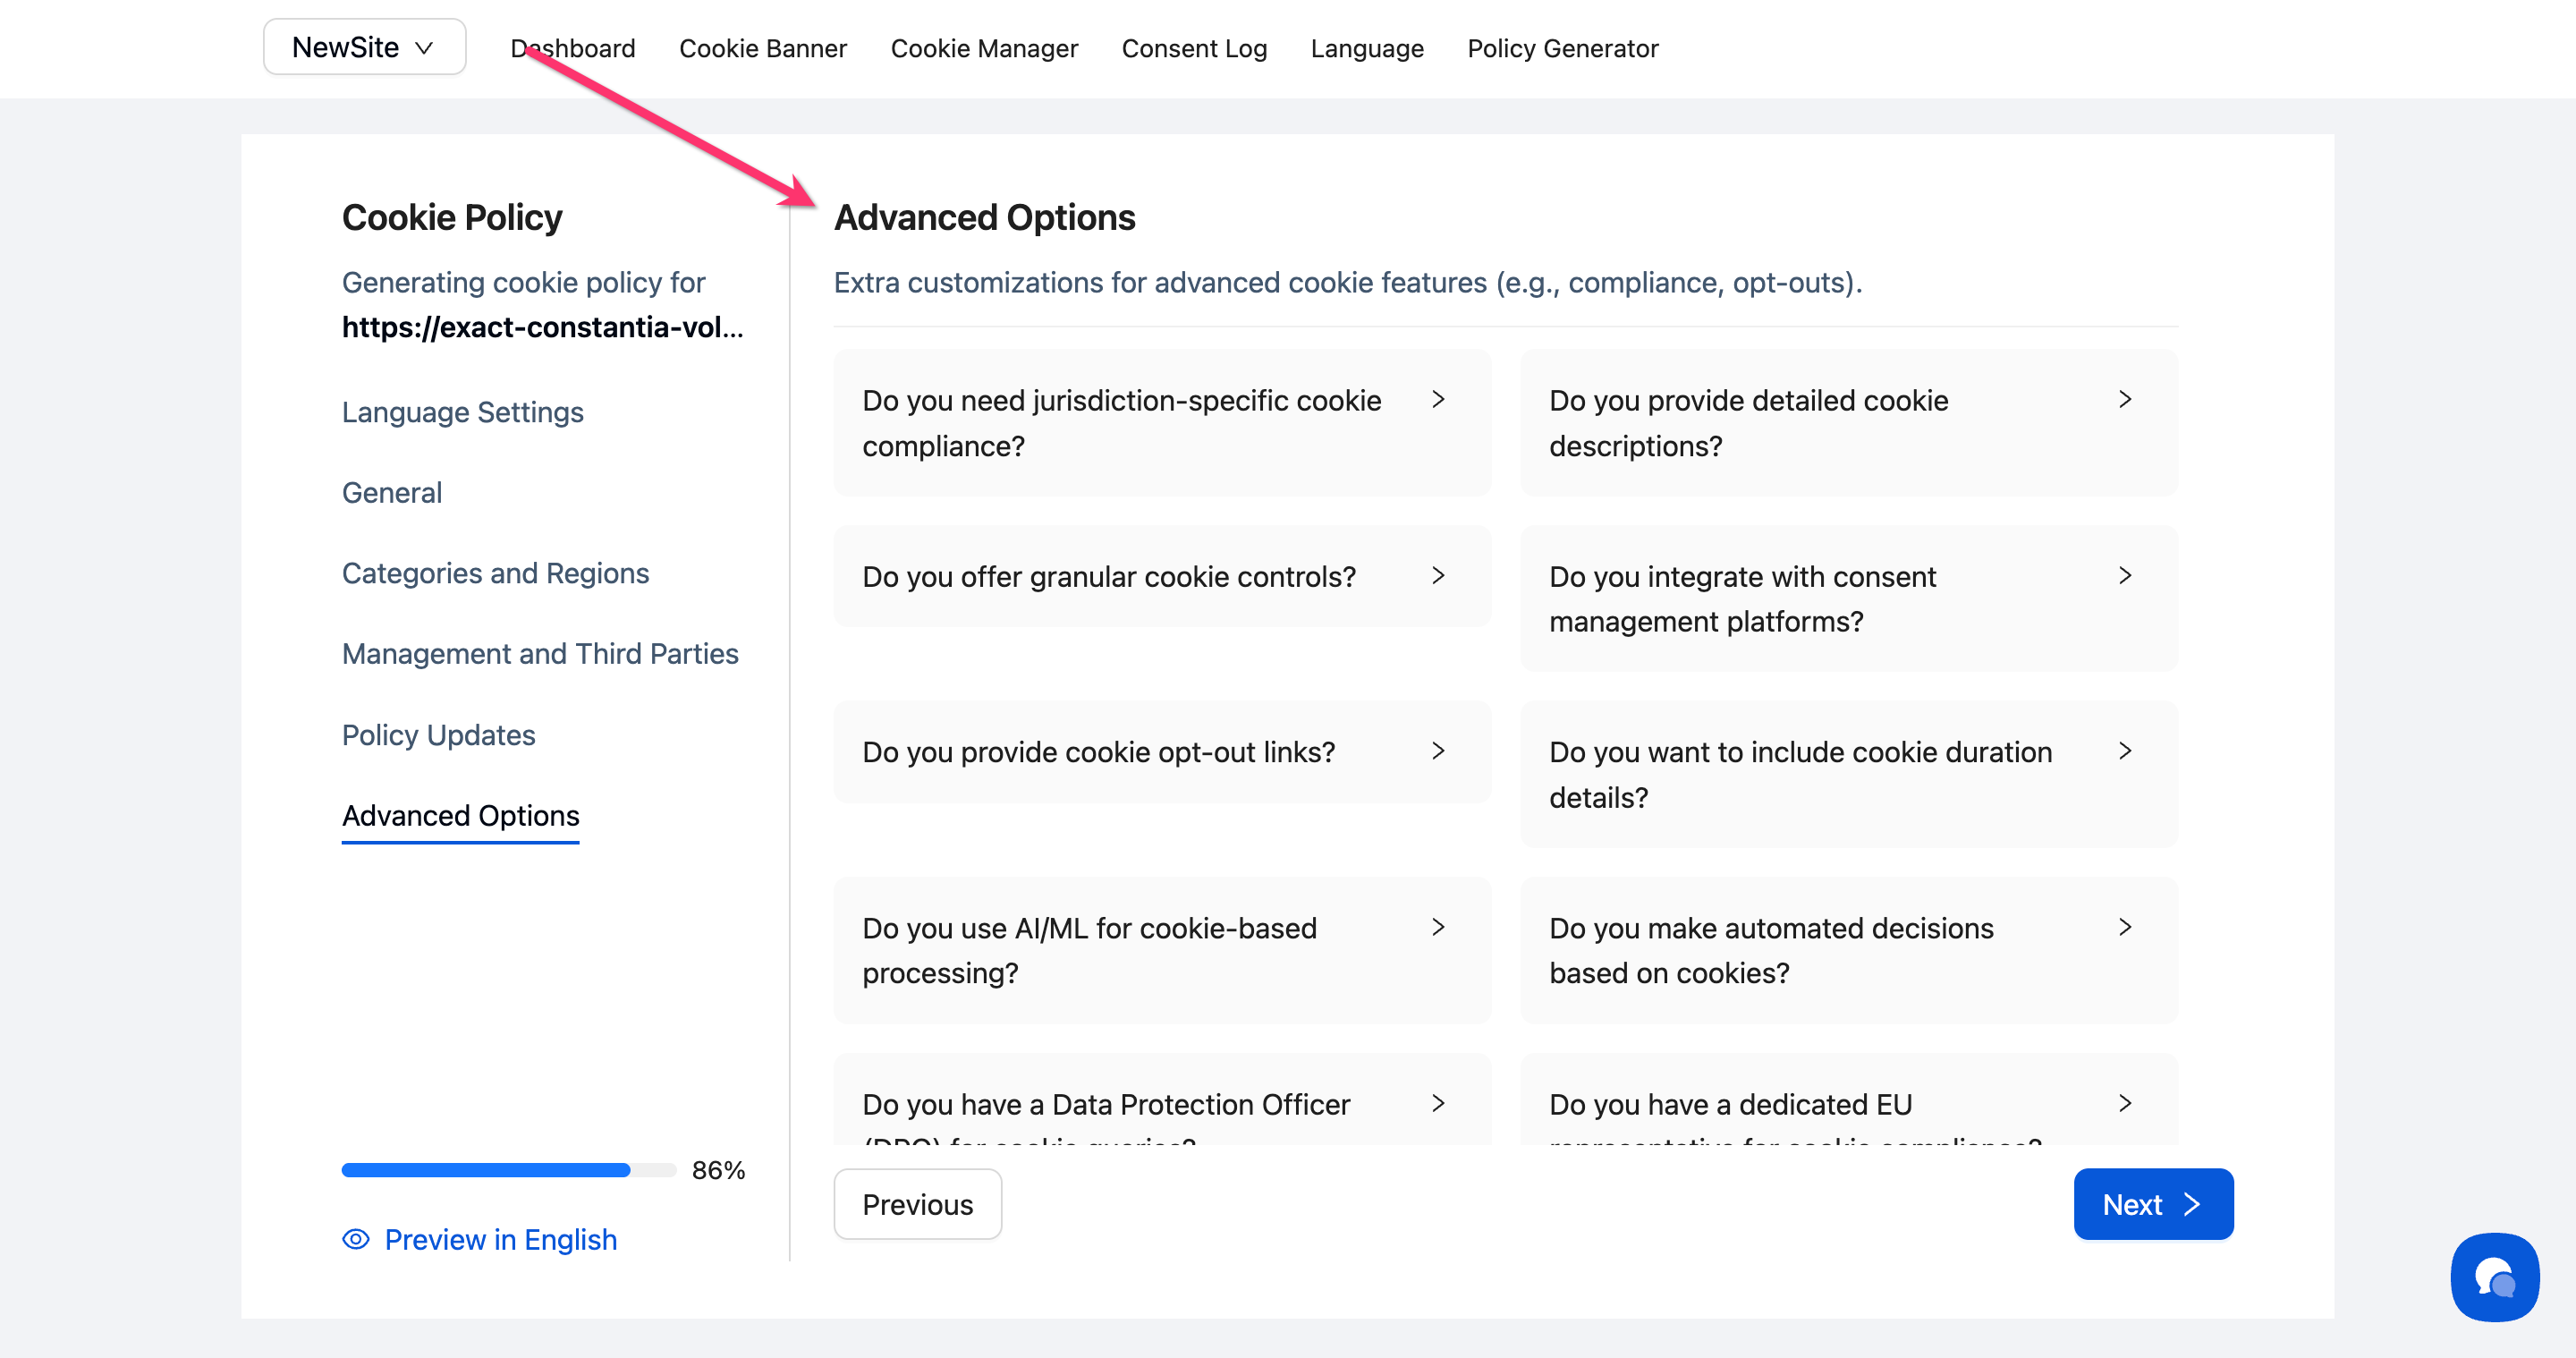This screenshot has height=1358, width=2576.
Task: Click the arrow on cookie opt-out links card
Action: point(1437,751)
